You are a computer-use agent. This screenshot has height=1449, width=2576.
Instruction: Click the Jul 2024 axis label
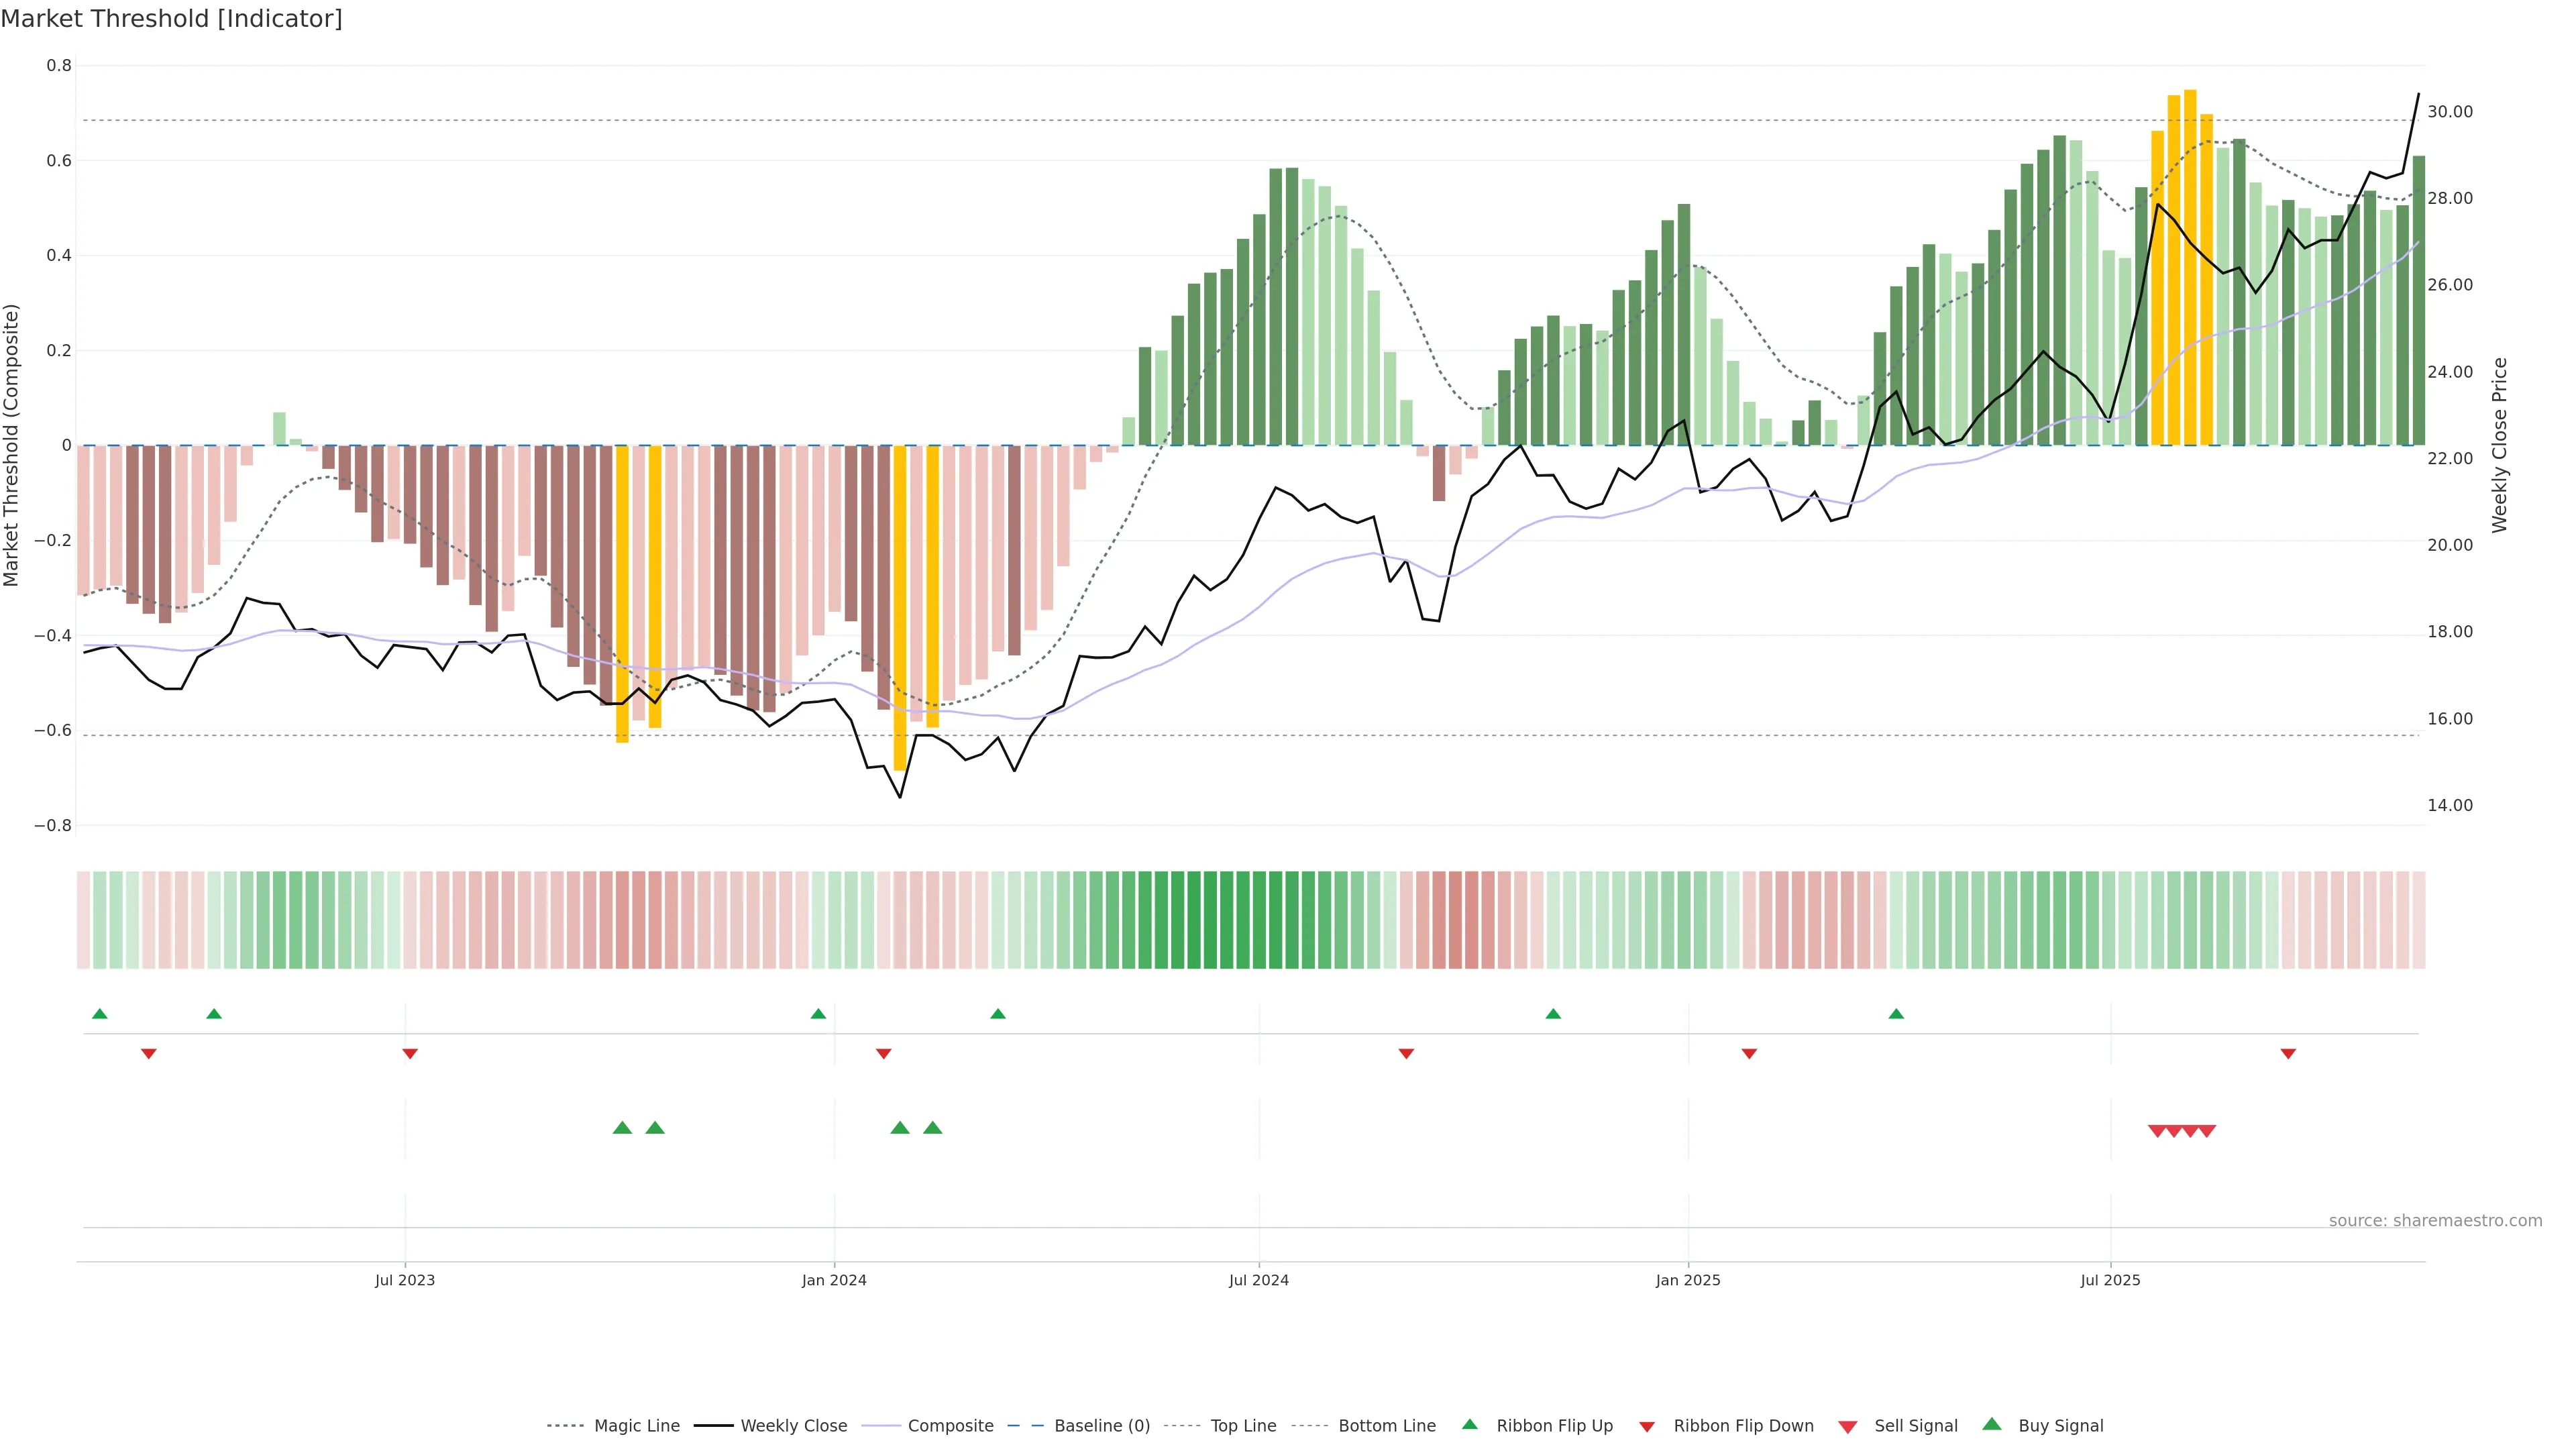coord(1258,1280)
